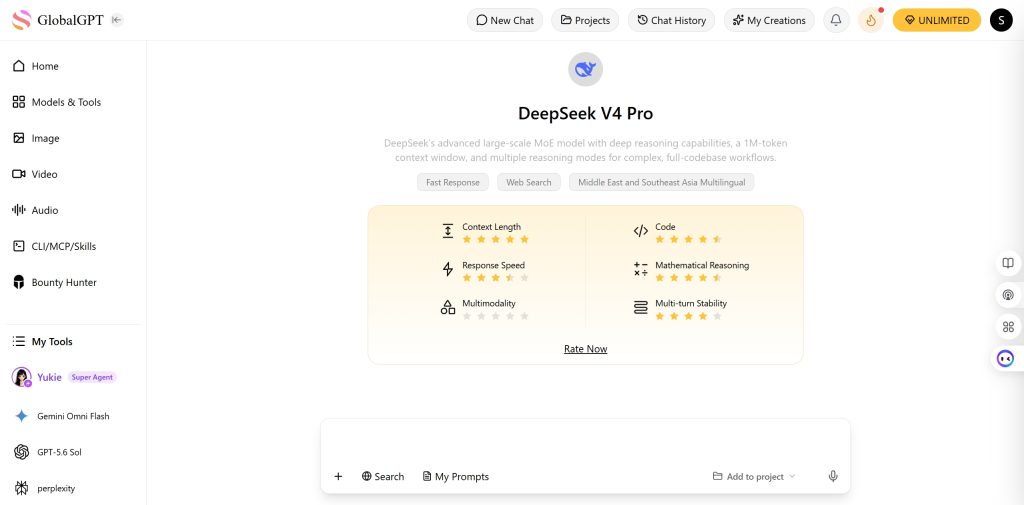This screenshot has width=1024, height=505.
Task: Open the book icon on right edge
Action: (1008, 263)
